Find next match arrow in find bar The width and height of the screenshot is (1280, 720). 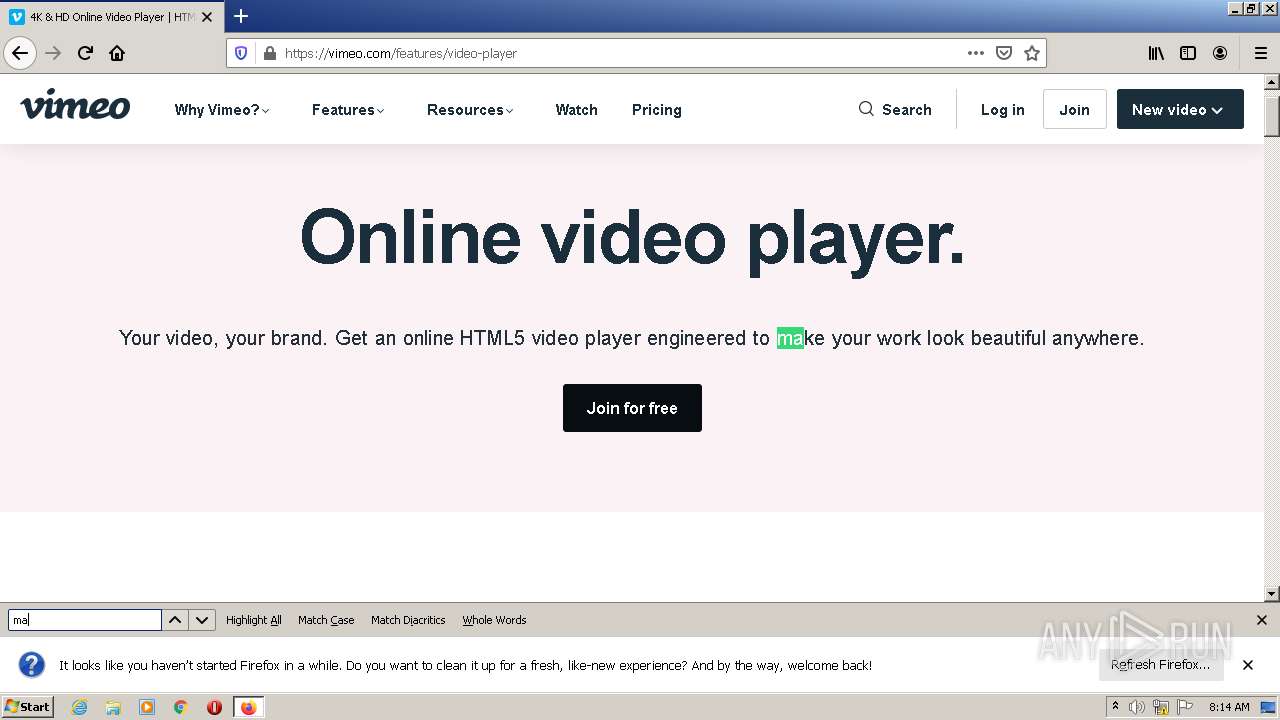(202, 620)
